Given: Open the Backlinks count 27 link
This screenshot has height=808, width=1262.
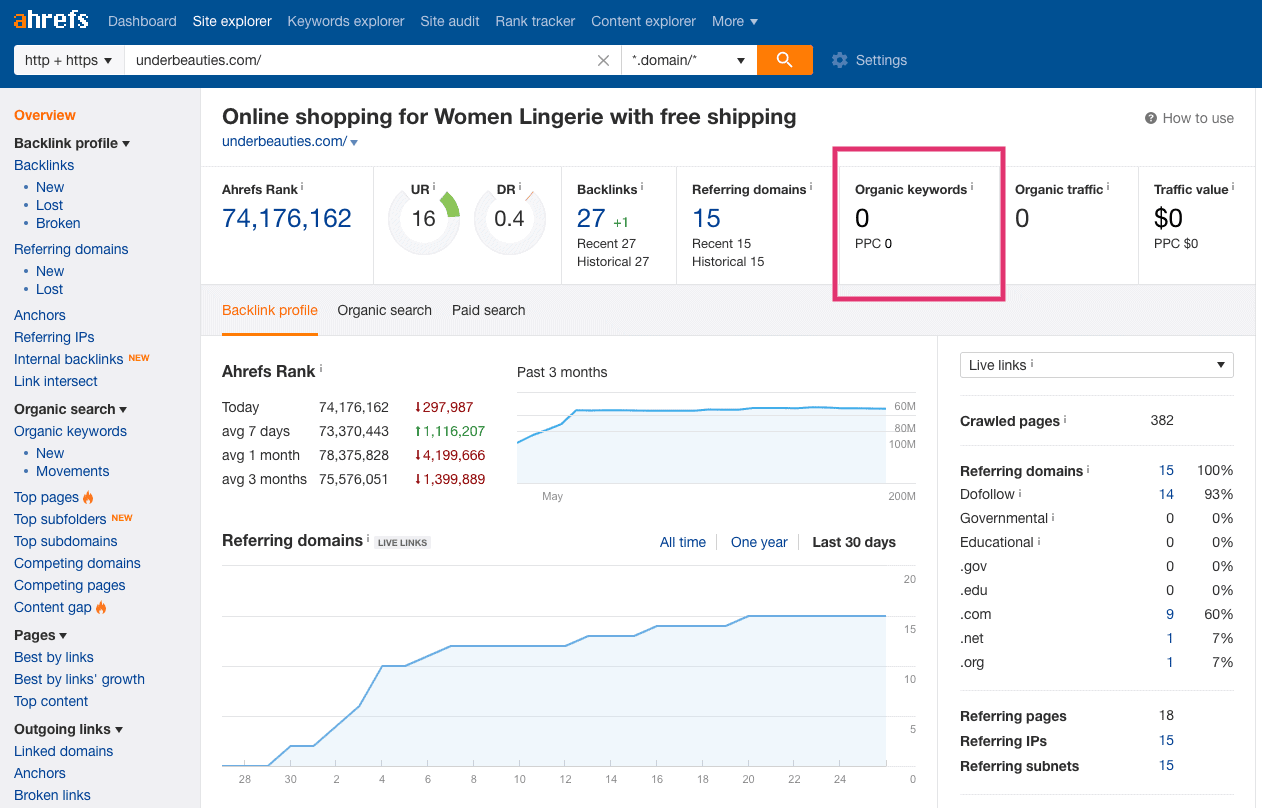Looking at the screenshot, I should (591, 218).
